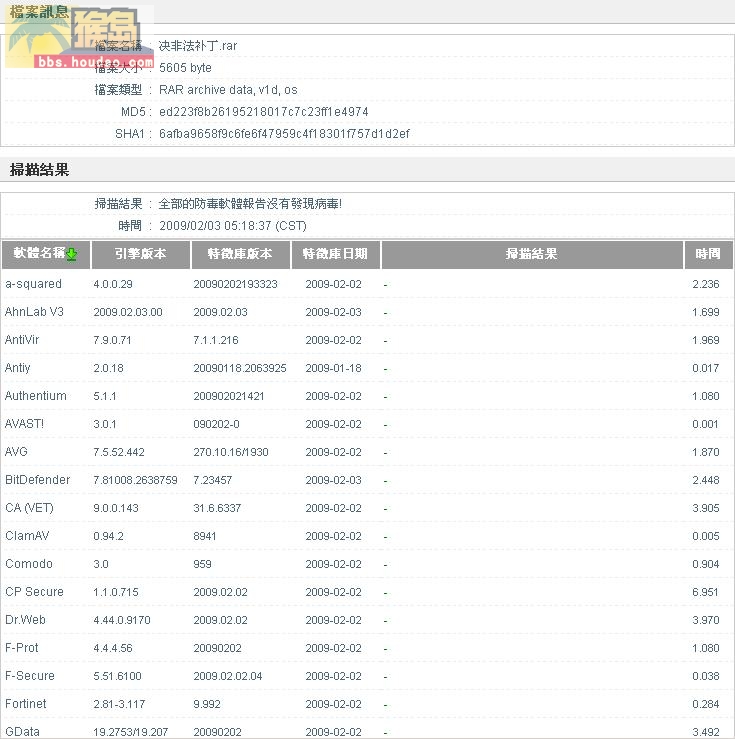Click signature date 2009-01-18 of Antiy
The height and width of the screenshot is (739, 735).
(334, 368)
